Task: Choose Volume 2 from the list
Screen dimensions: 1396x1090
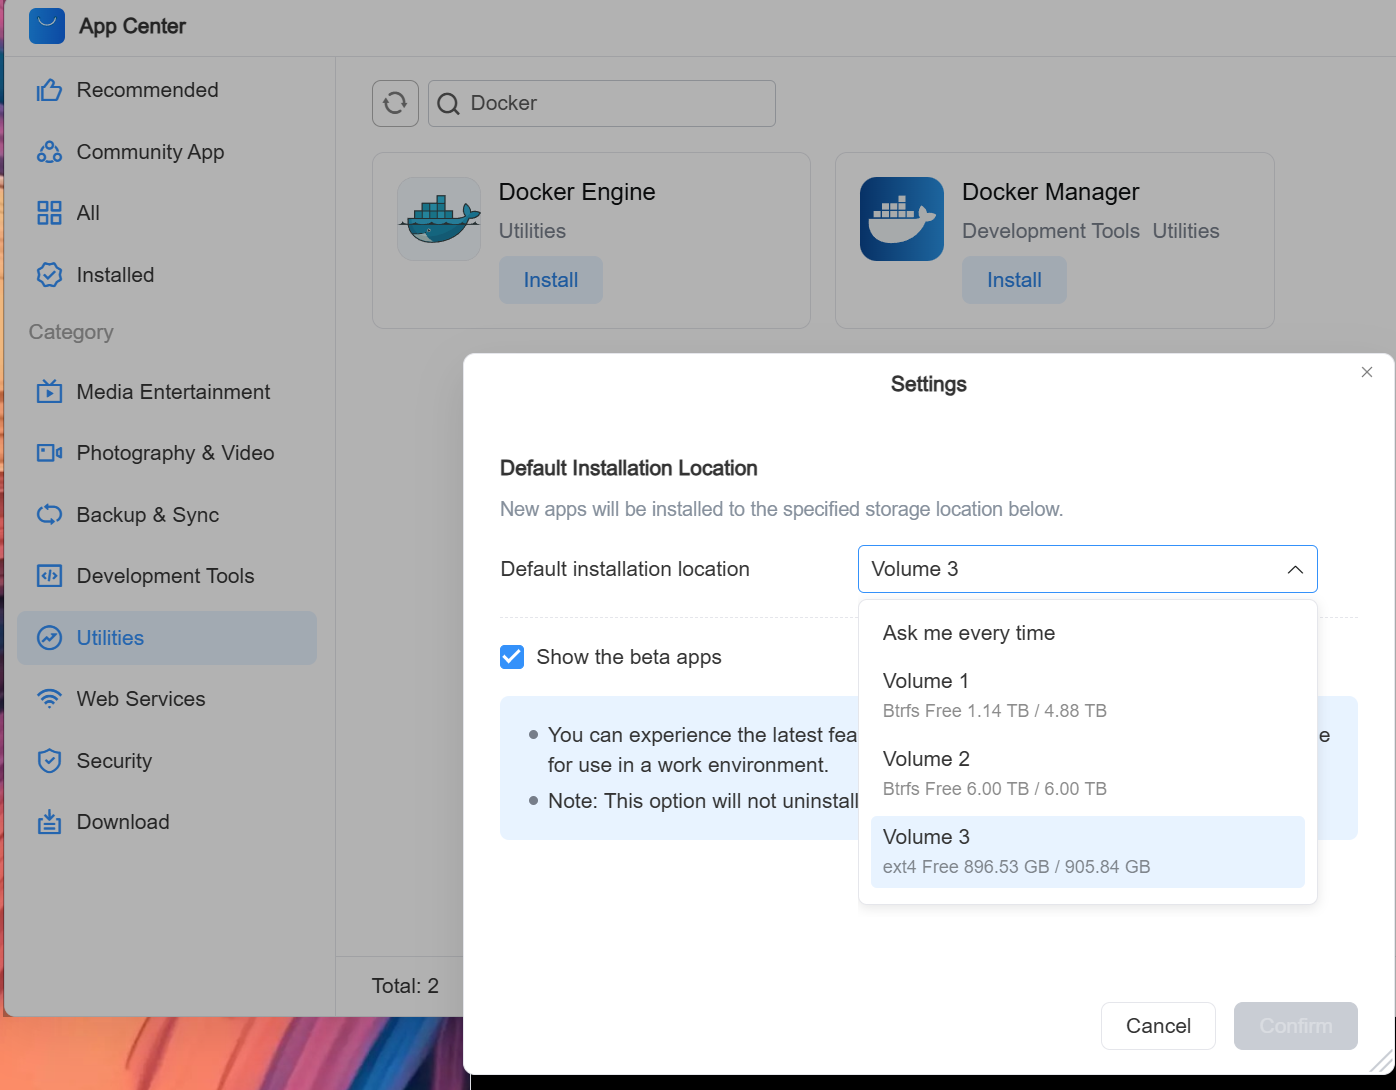Action: click(x=1087, y=773)
